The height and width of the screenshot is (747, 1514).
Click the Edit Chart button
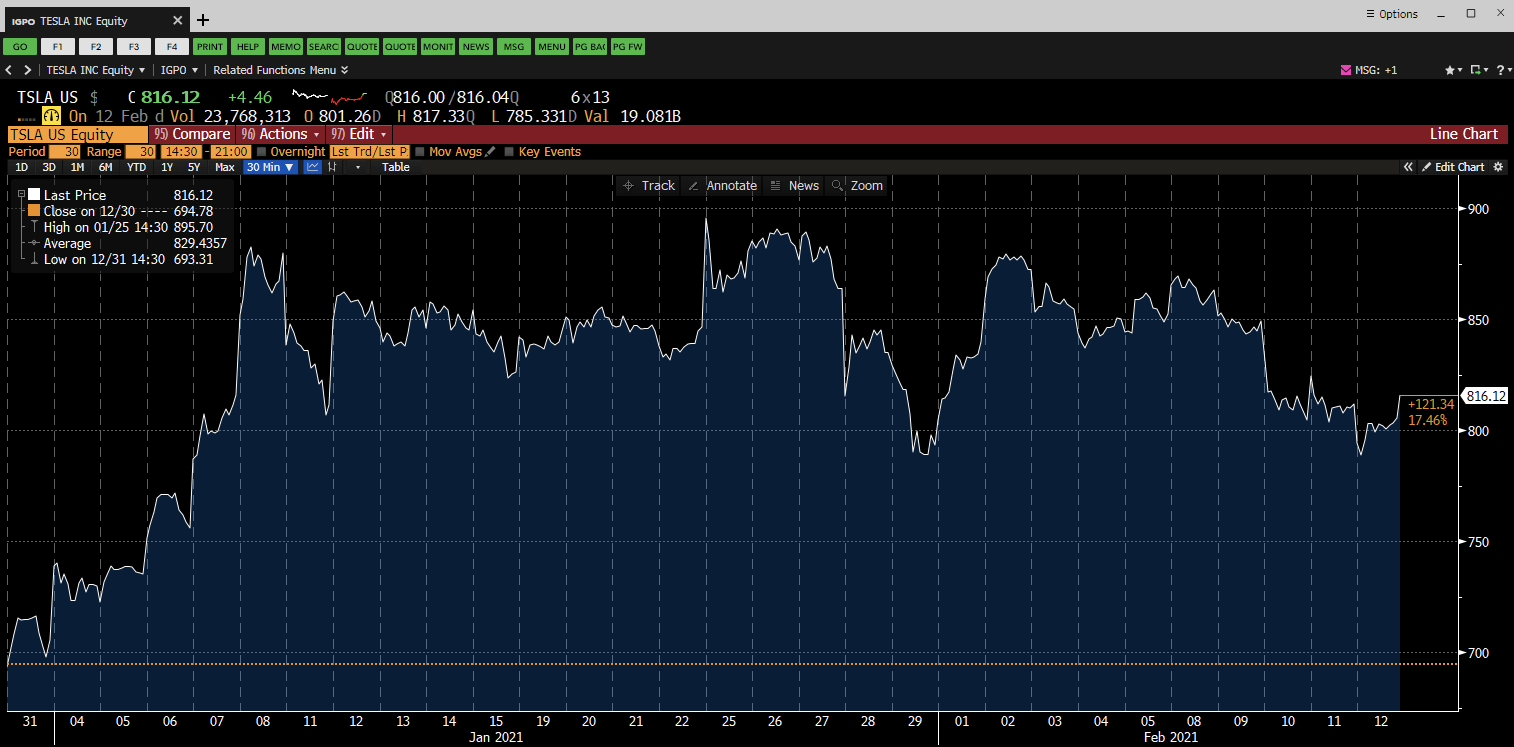tap(1453, 167)
